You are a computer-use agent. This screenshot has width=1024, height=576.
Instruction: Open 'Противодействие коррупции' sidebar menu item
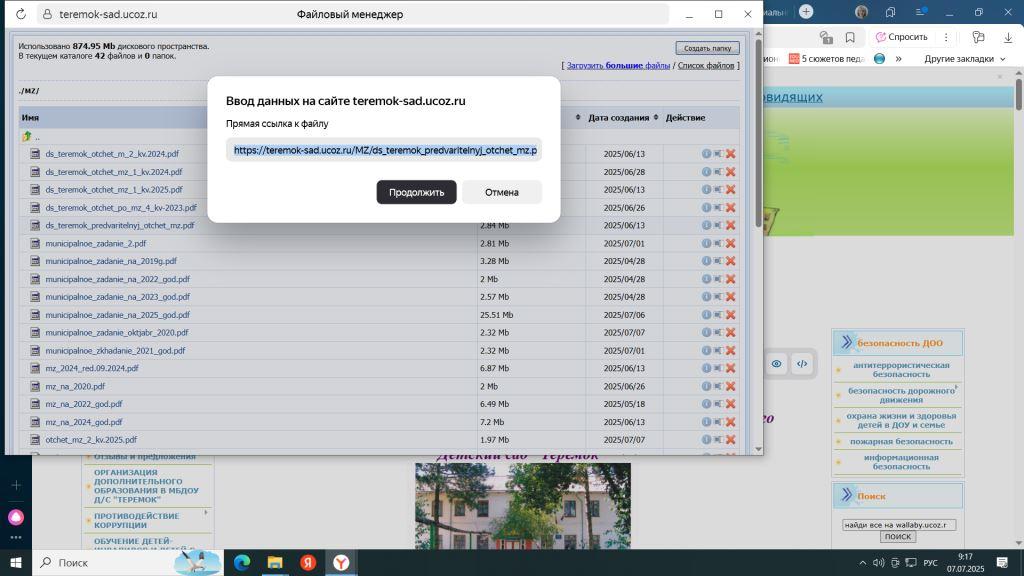[136, 520]
